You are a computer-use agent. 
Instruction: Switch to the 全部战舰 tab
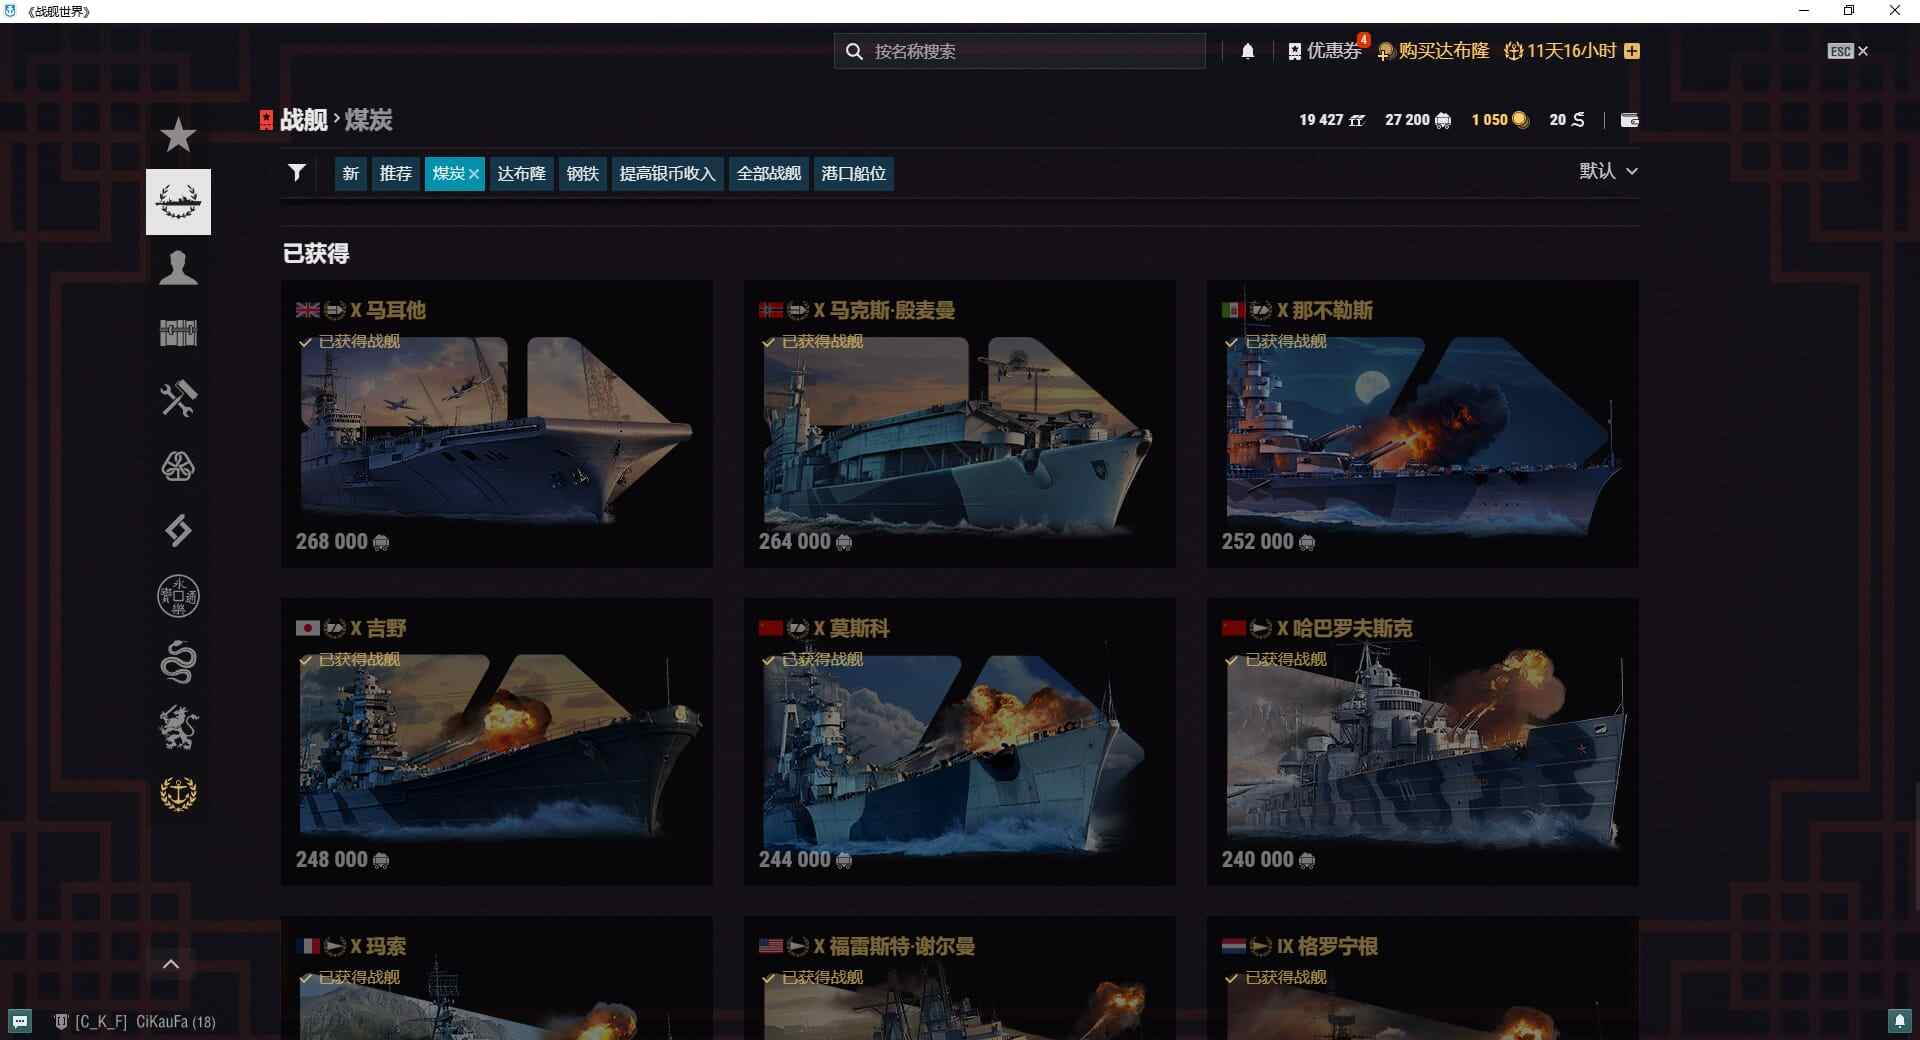[768, 174]
